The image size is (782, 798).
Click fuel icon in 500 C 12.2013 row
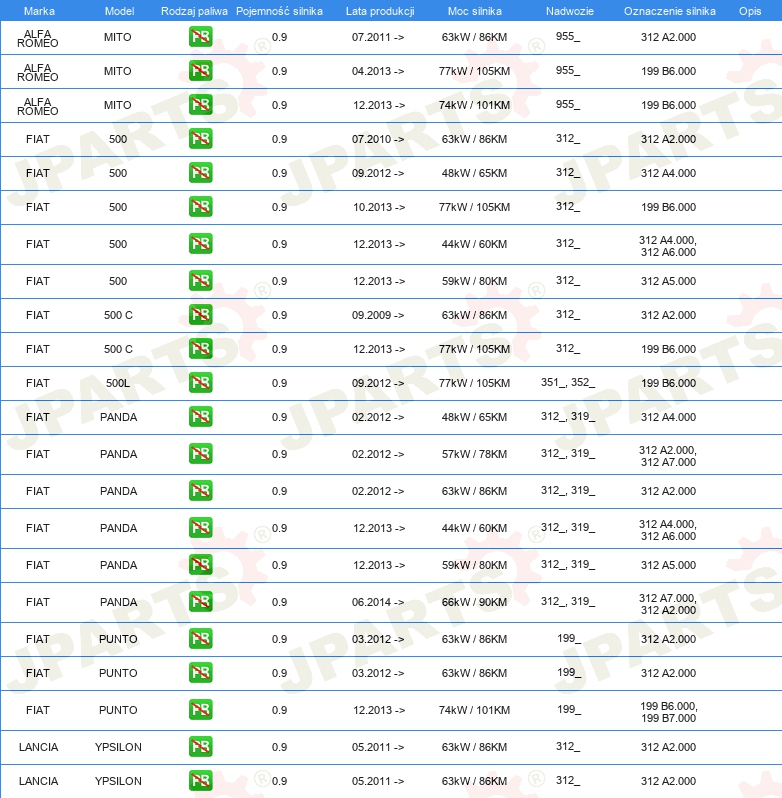[x=200, y=349]
